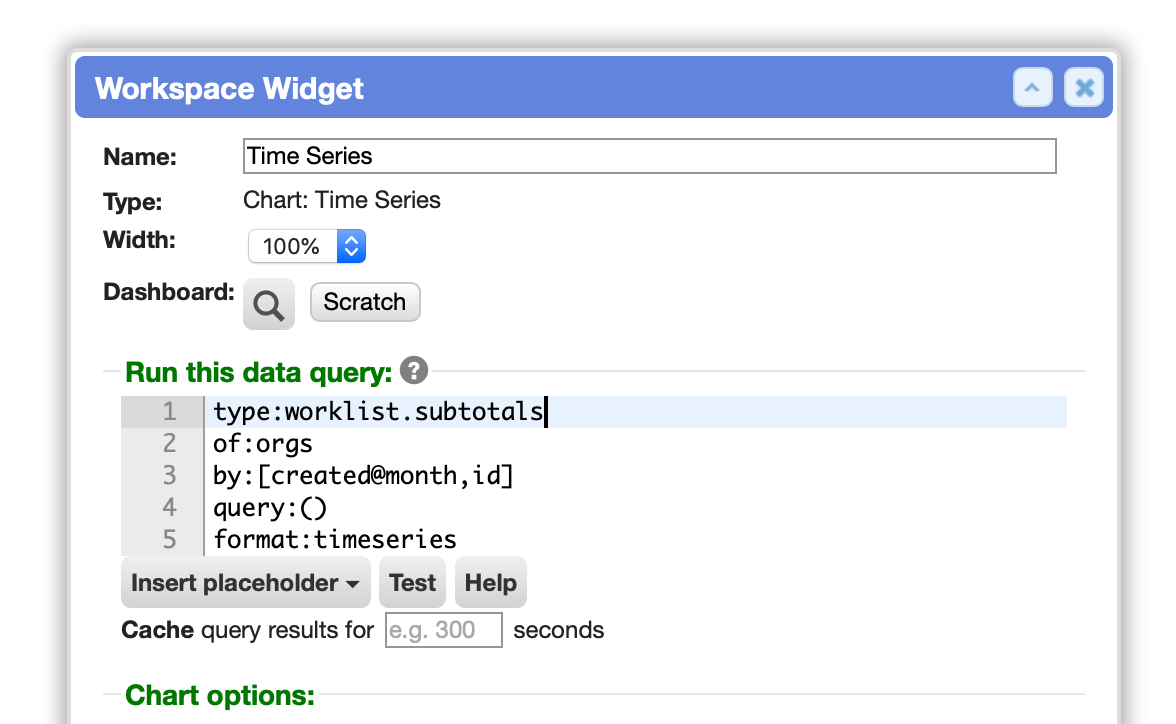Close the Workspace Widget dialog
Viewport: 1176px width, 724px height.
[1084, 88]
